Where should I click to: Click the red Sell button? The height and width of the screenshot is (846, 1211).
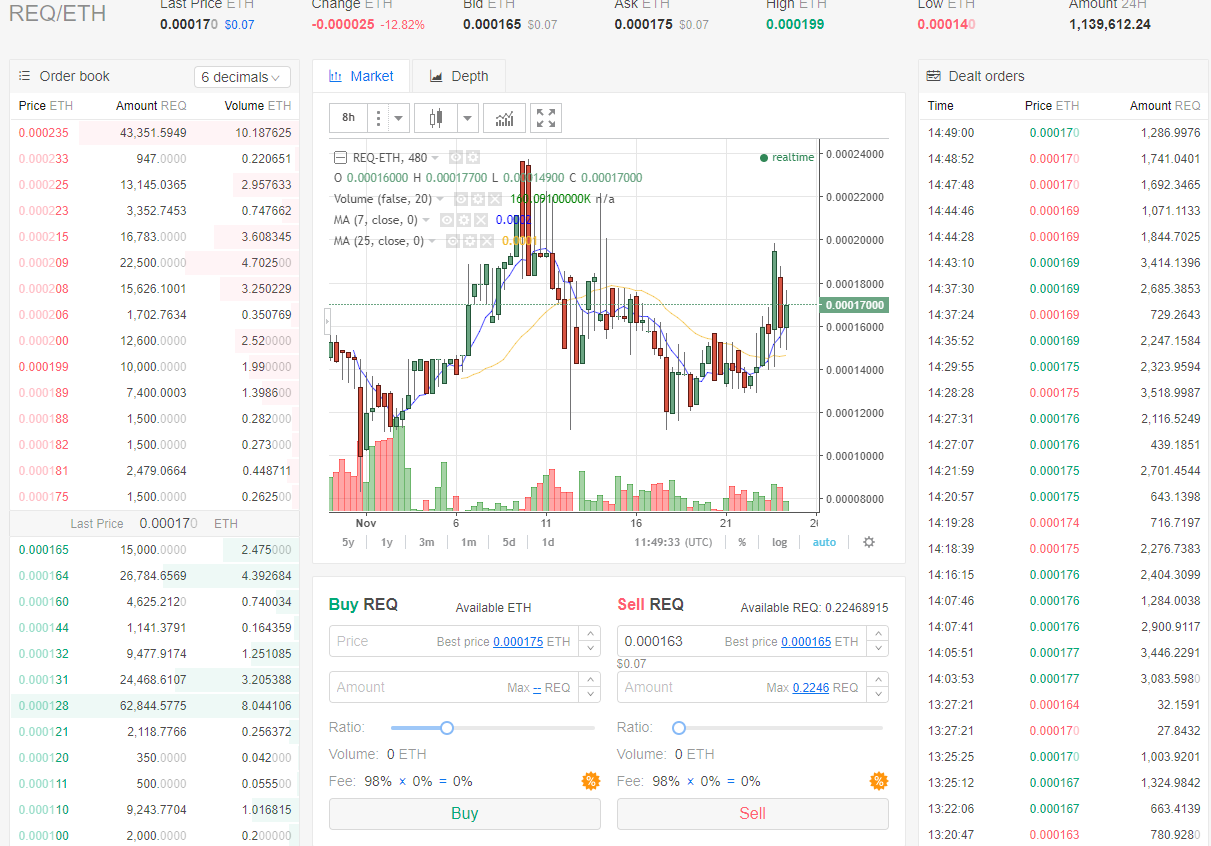click(x=753, y=814)
